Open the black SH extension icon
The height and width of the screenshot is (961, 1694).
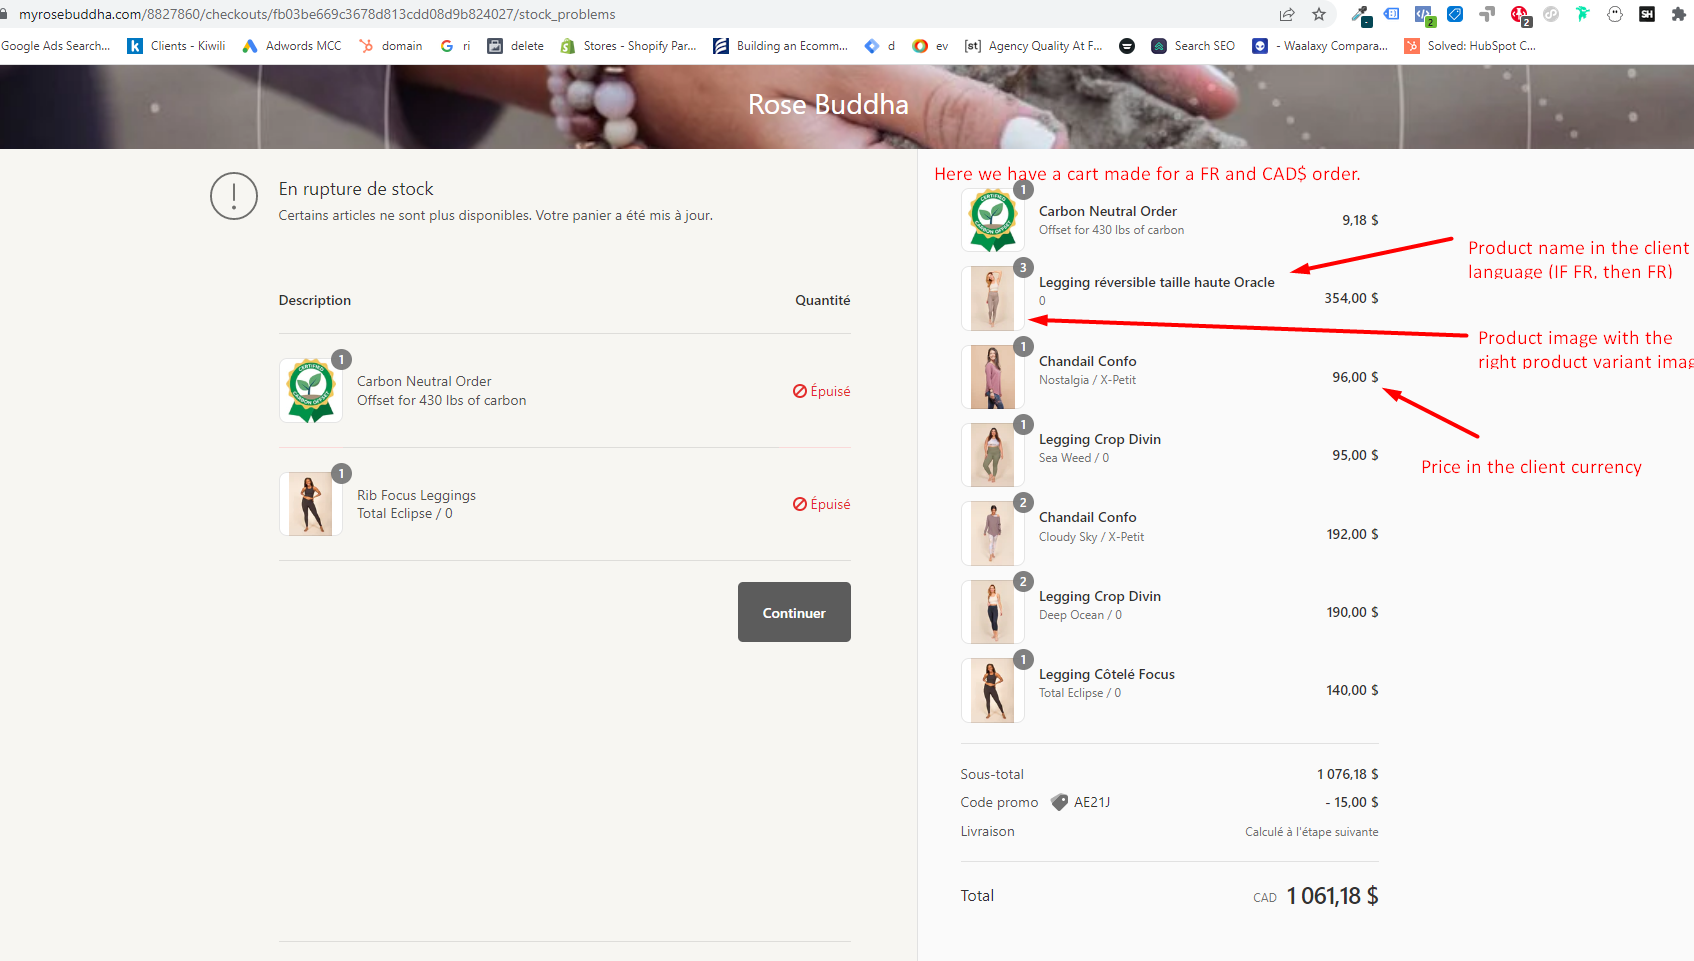1647,14
